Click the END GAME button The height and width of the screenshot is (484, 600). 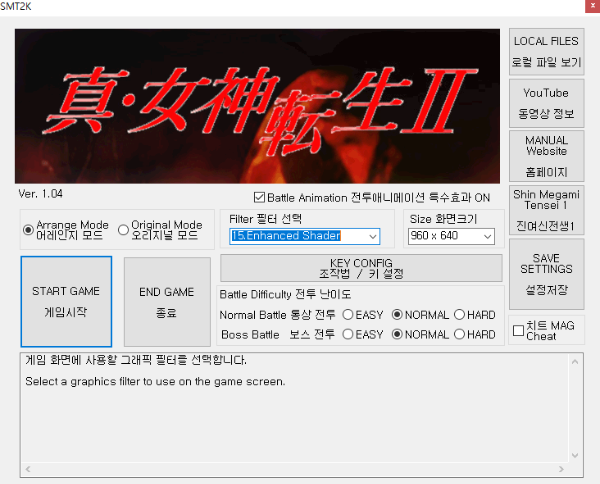click(167, 301)
